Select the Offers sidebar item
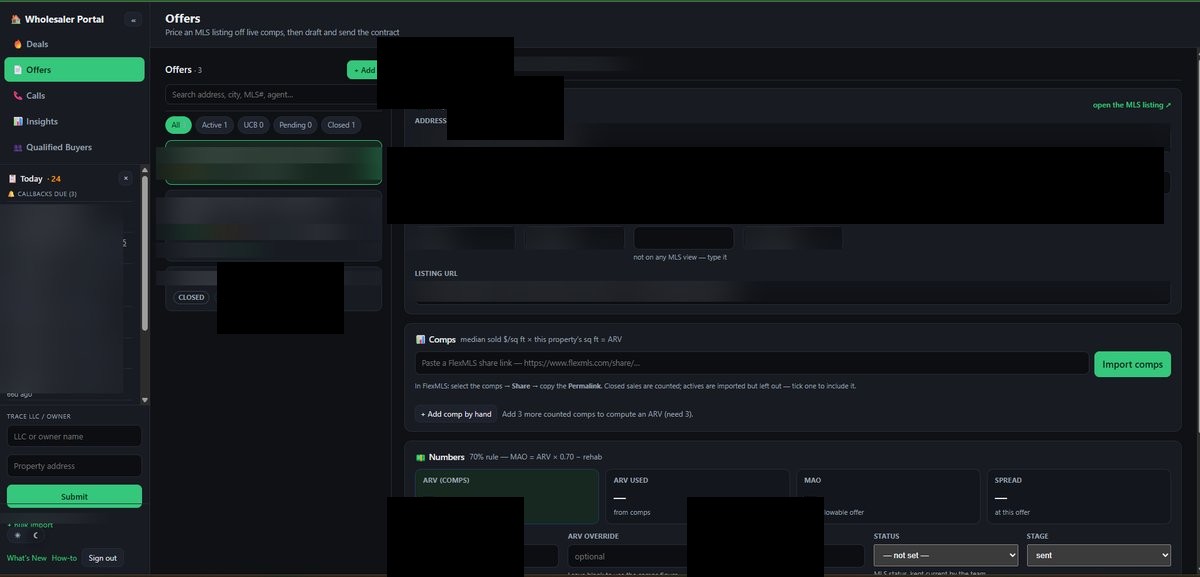This screenshot has height=577, width=1200. click(x=74, y=69)
